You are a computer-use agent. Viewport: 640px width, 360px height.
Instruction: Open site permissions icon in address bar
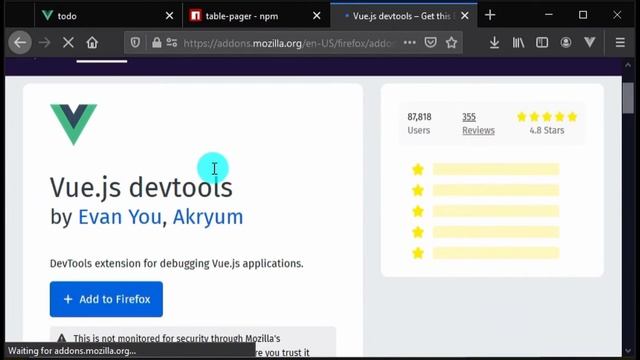click(172, 42)
